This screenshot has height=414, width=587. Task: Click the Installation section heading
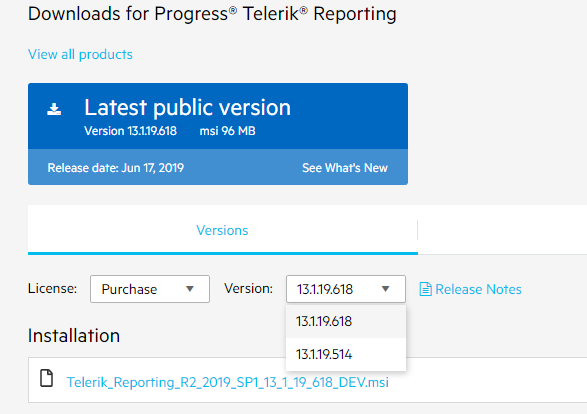74,335
